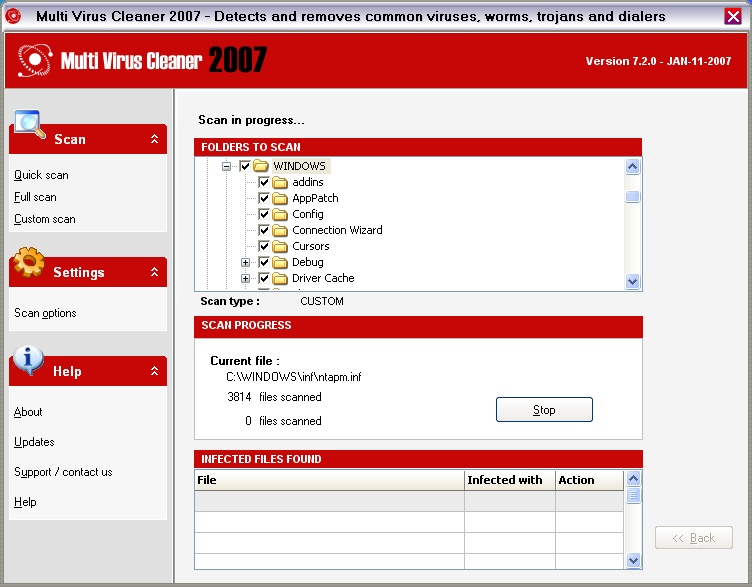
Task: Start a Full scan
Action: click(35, 197)
